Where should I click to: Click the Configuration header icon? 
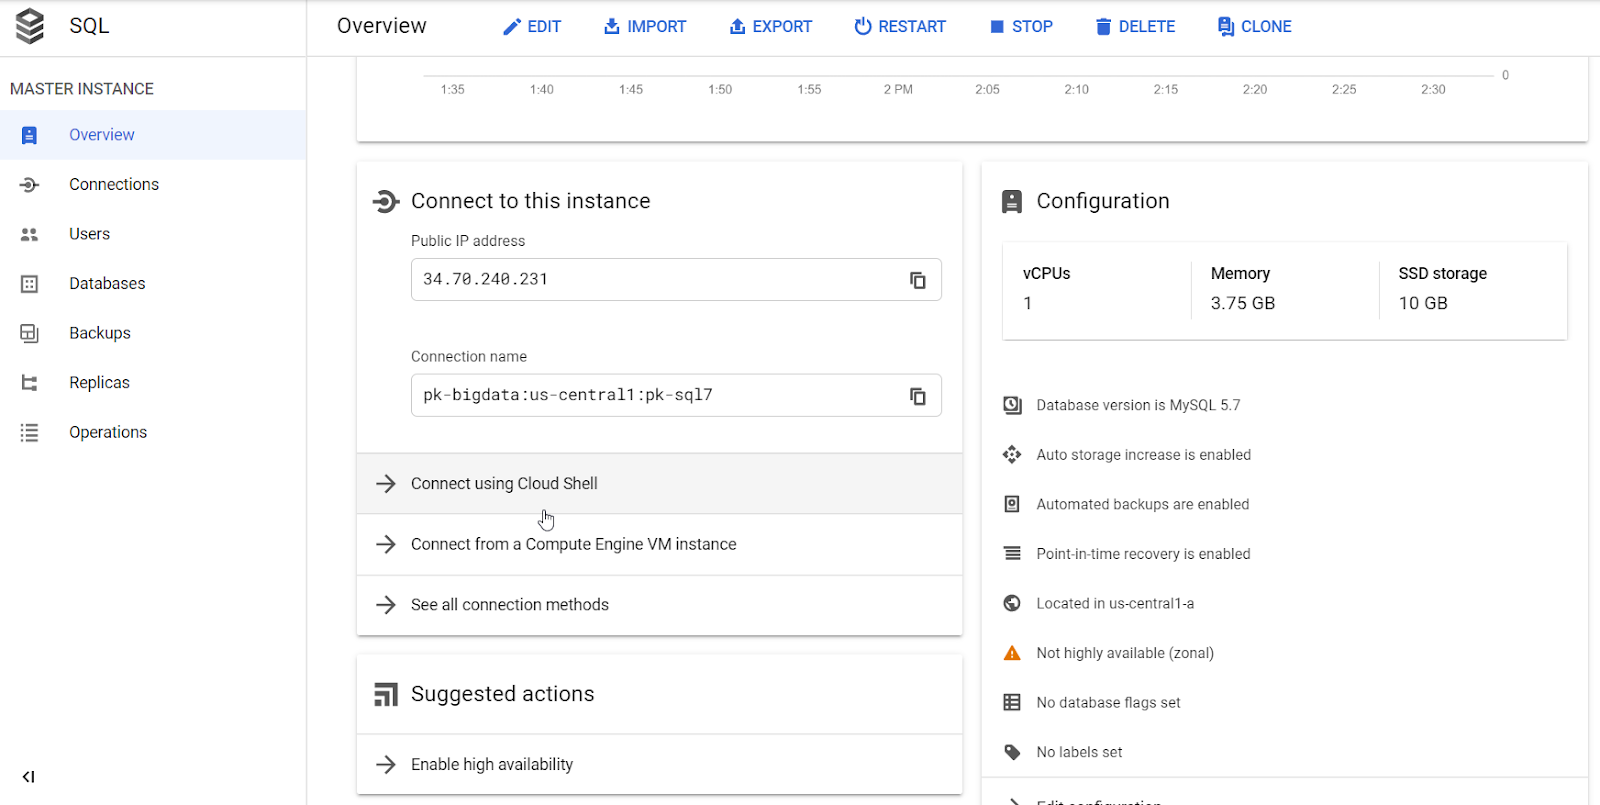[1012, 202]
